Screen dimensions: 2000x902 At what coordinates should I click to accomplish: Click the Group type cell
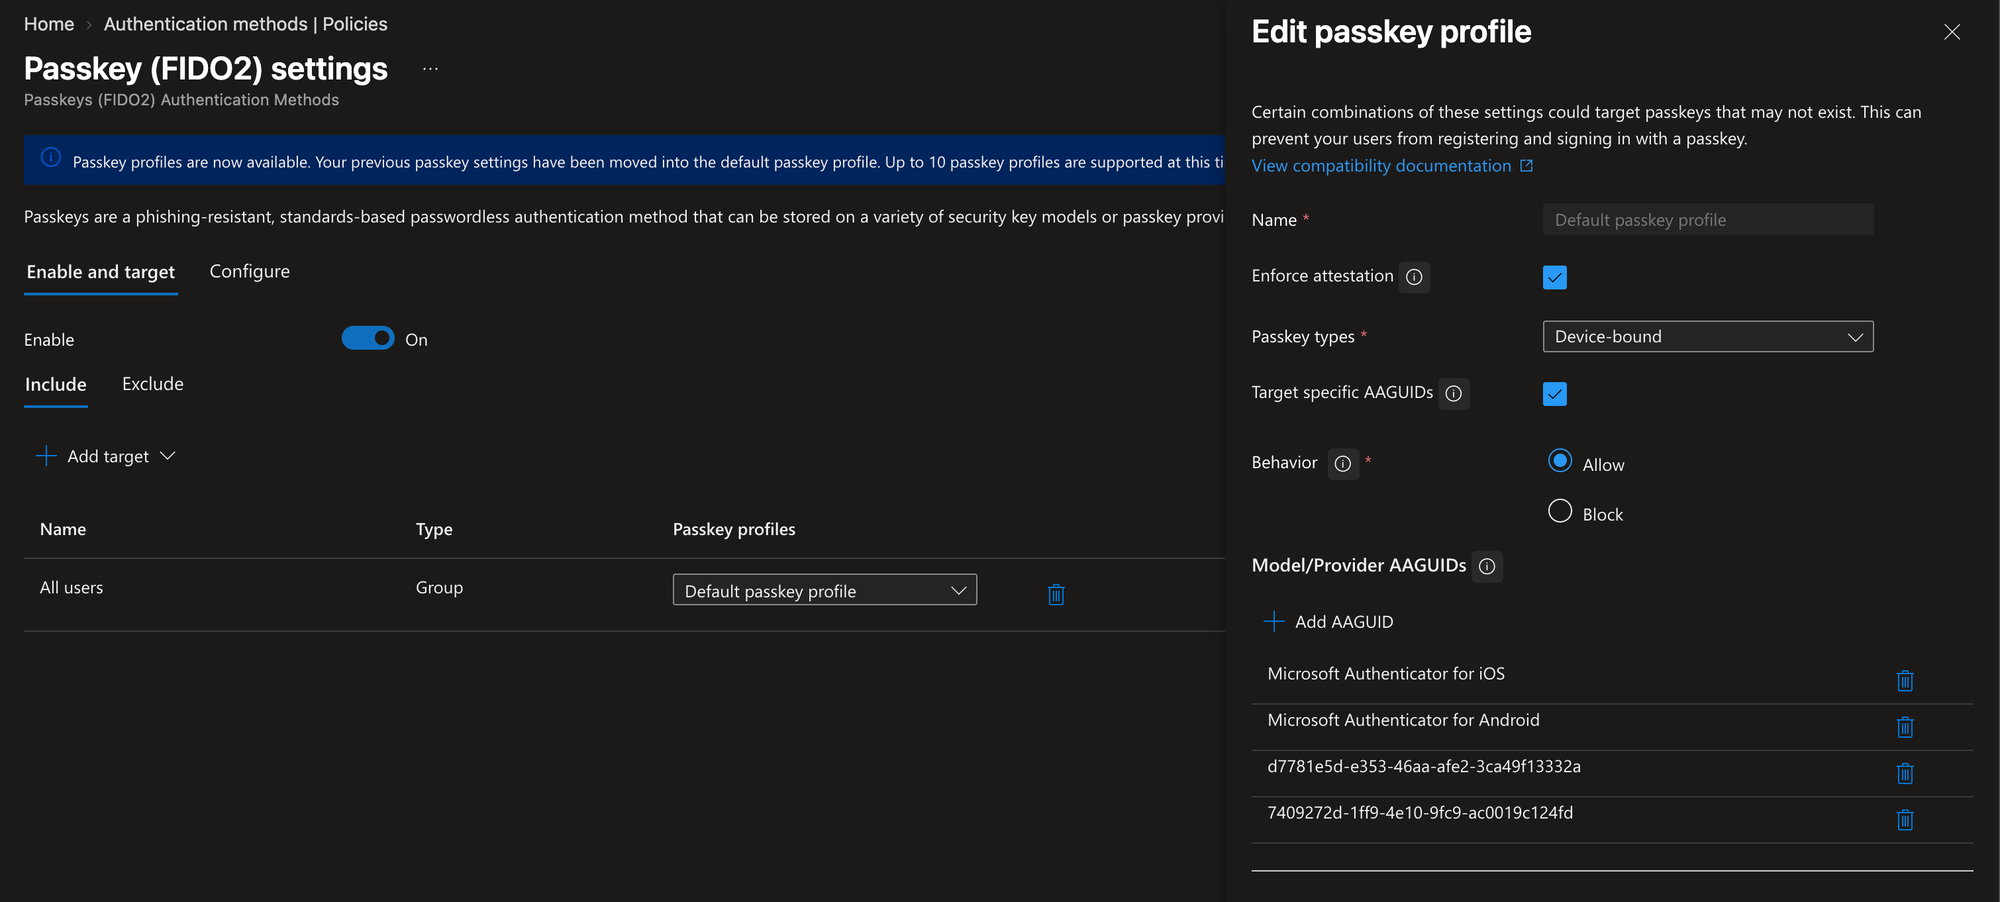[439, 588]
